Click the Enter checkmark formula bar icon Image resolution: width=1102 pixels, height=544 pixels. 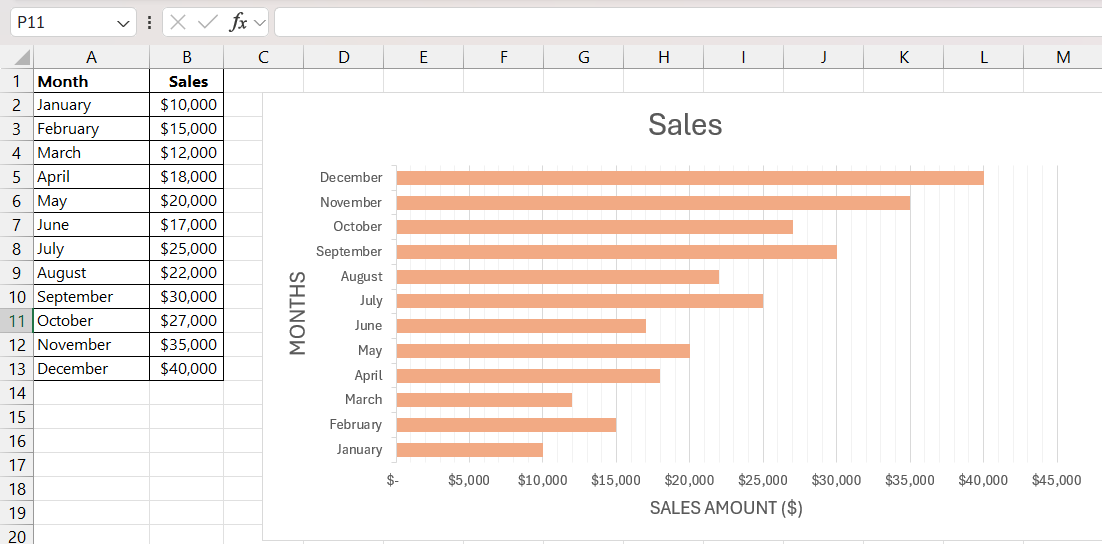click(208, 22)
